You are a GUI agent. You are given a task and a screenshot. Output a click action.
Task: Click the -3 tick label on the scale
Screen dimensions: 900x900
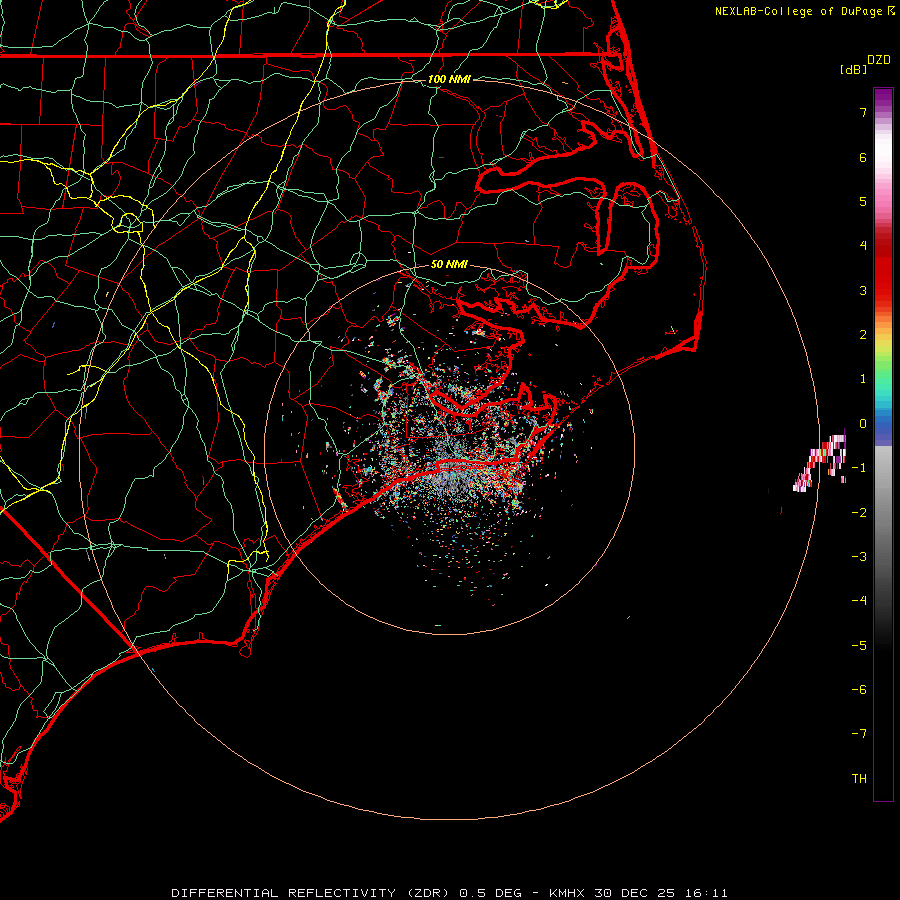tap(859, 557)
